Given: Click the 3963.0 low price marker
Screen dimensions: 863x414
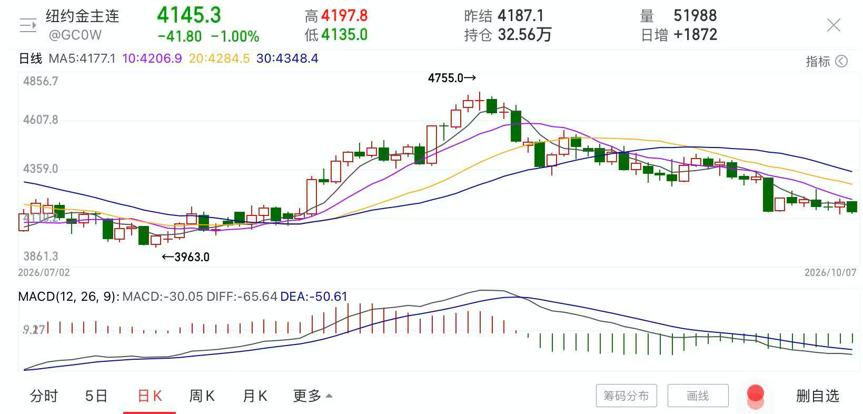Looking at the screenshot, I should (x=185, y=257).
